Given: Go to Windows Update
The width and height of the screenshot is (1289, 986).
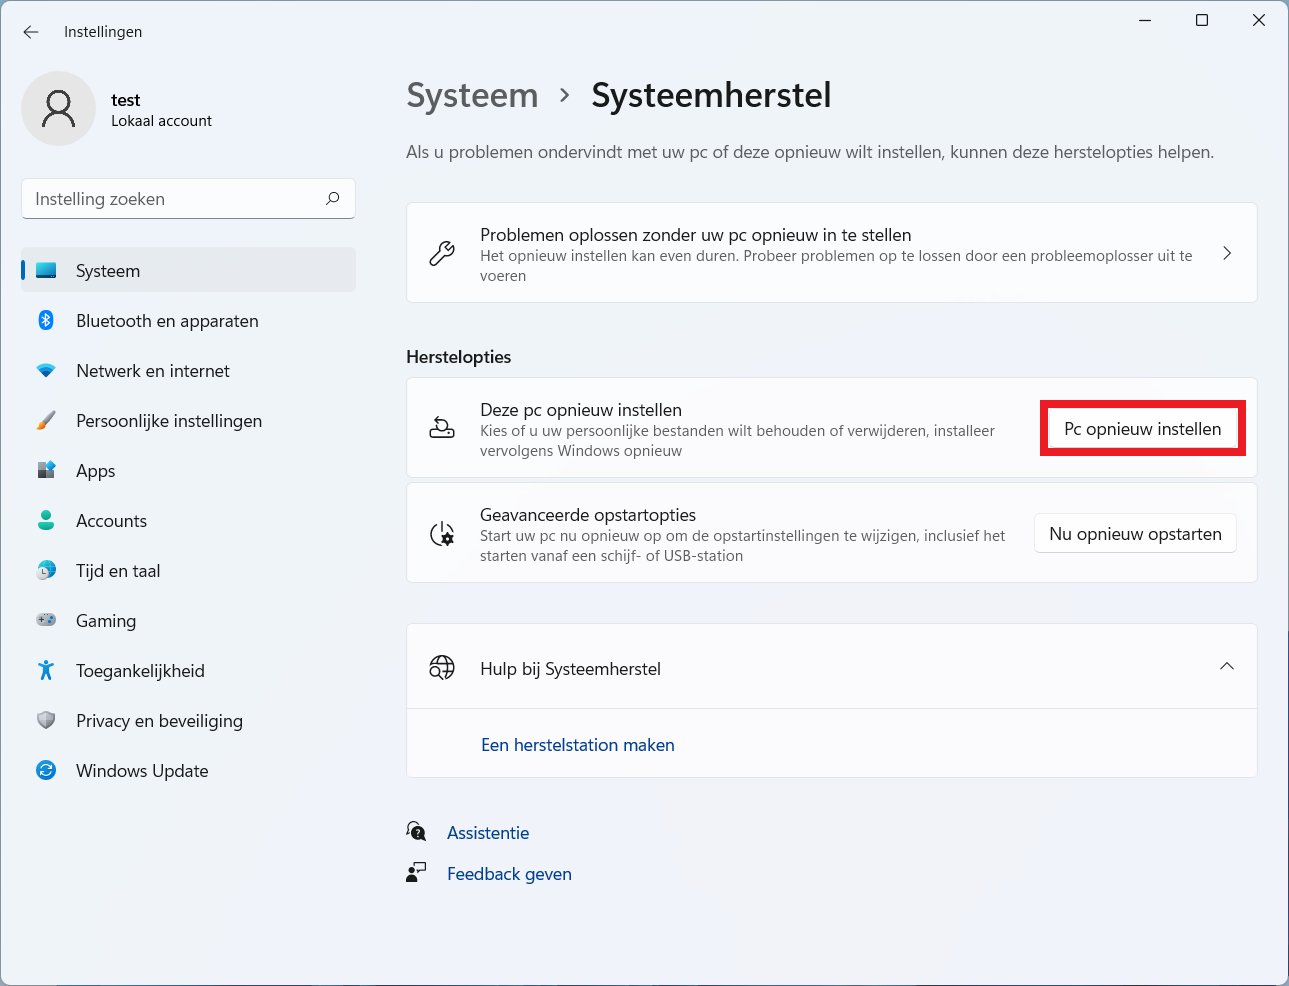Looking at the screenshot, I should (x=188, y=770).
